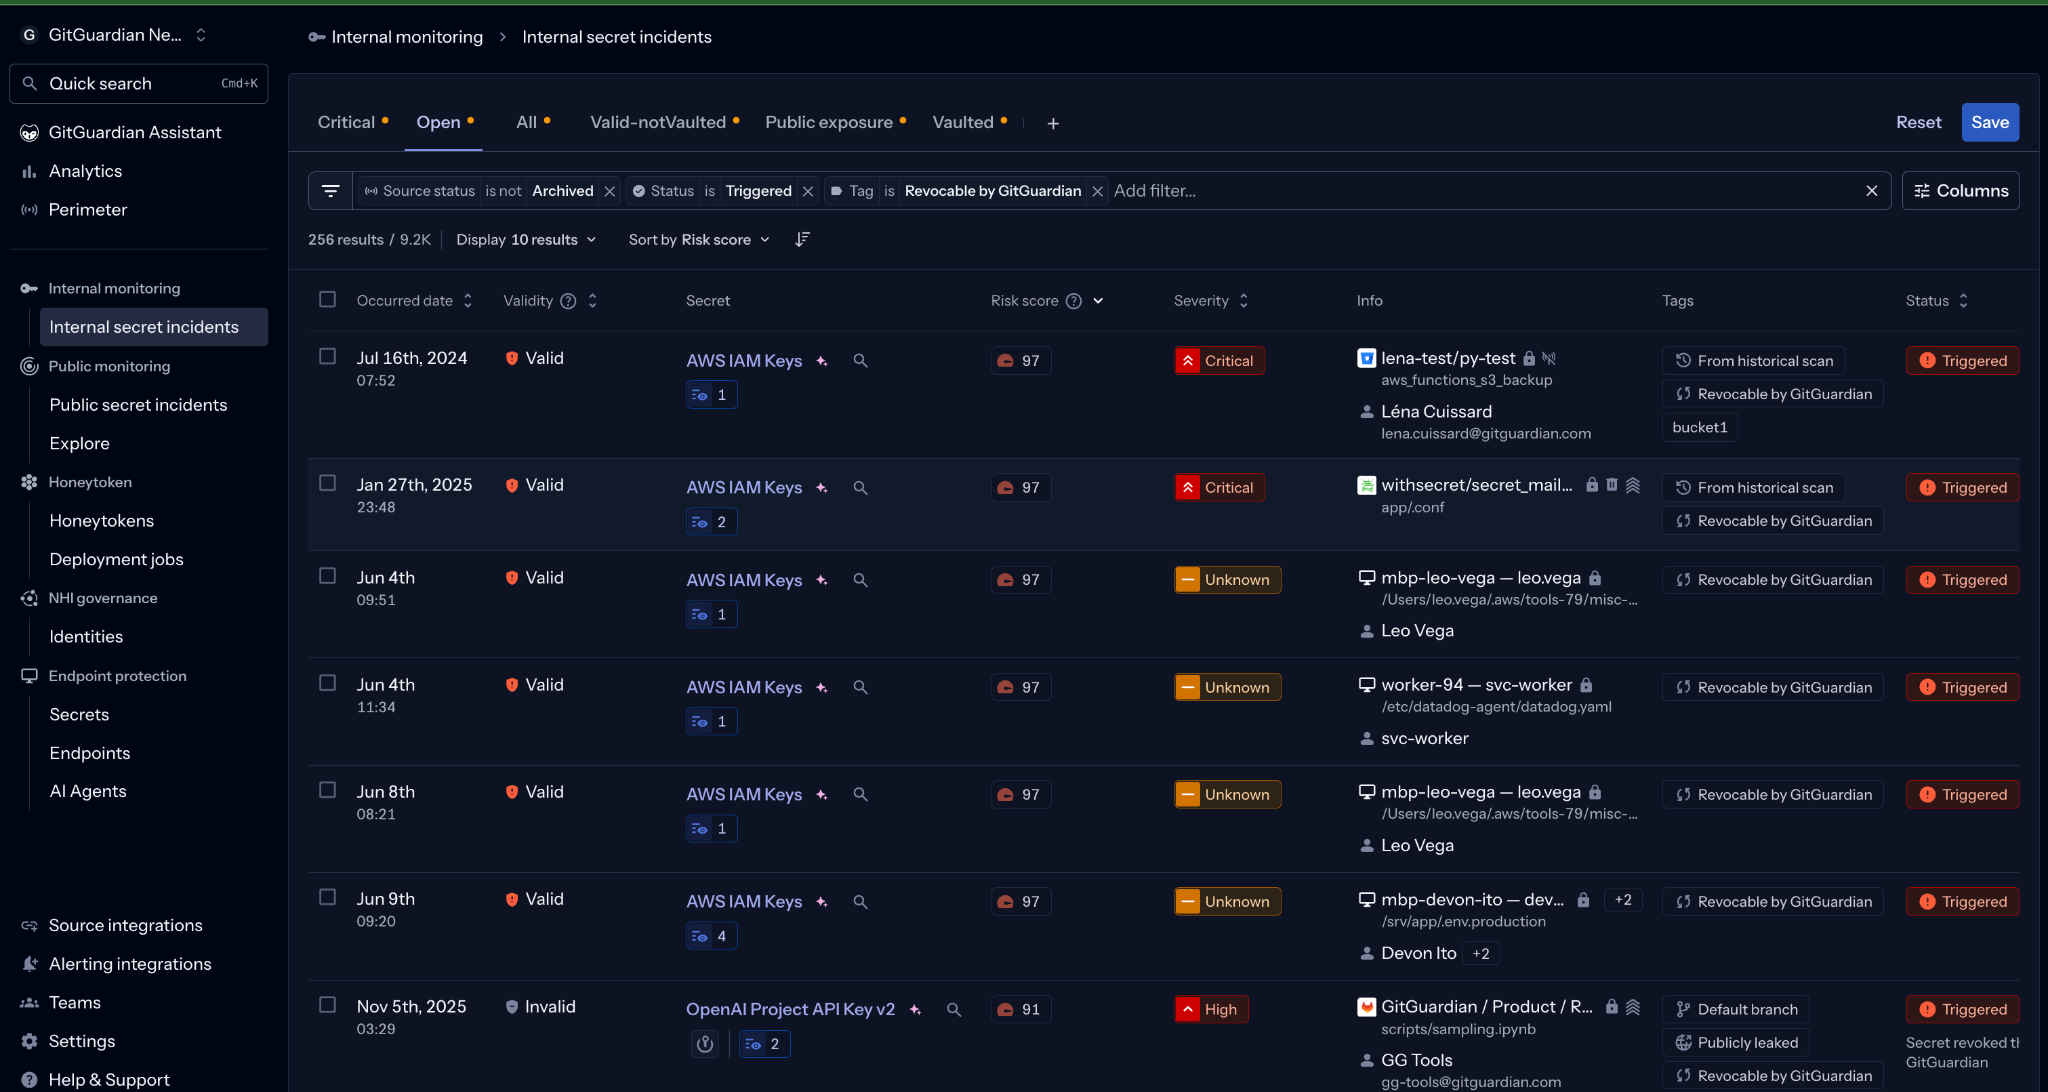Clear all filters with the X at bar end
The height and width of the screenshot is (1092, 2048).
(x=1872, y=191)
